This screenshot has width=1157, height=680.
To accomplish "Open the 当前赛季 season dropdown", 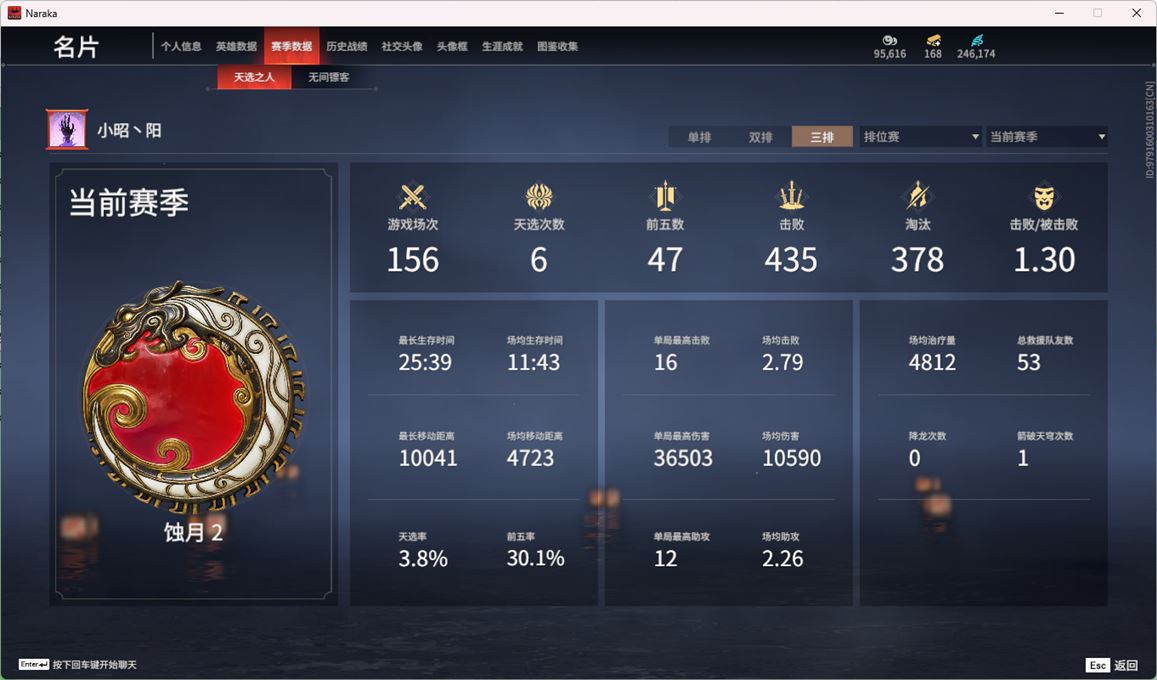I will tap(1047, 136).
